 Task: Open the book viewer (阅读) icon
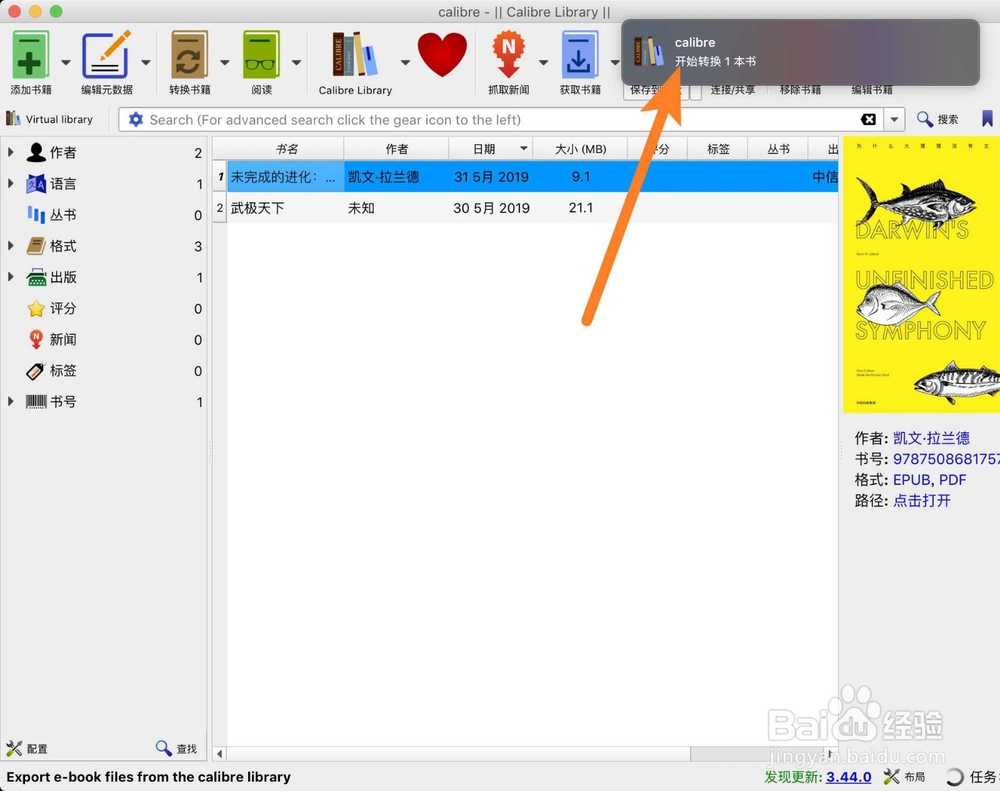point(261,56)
